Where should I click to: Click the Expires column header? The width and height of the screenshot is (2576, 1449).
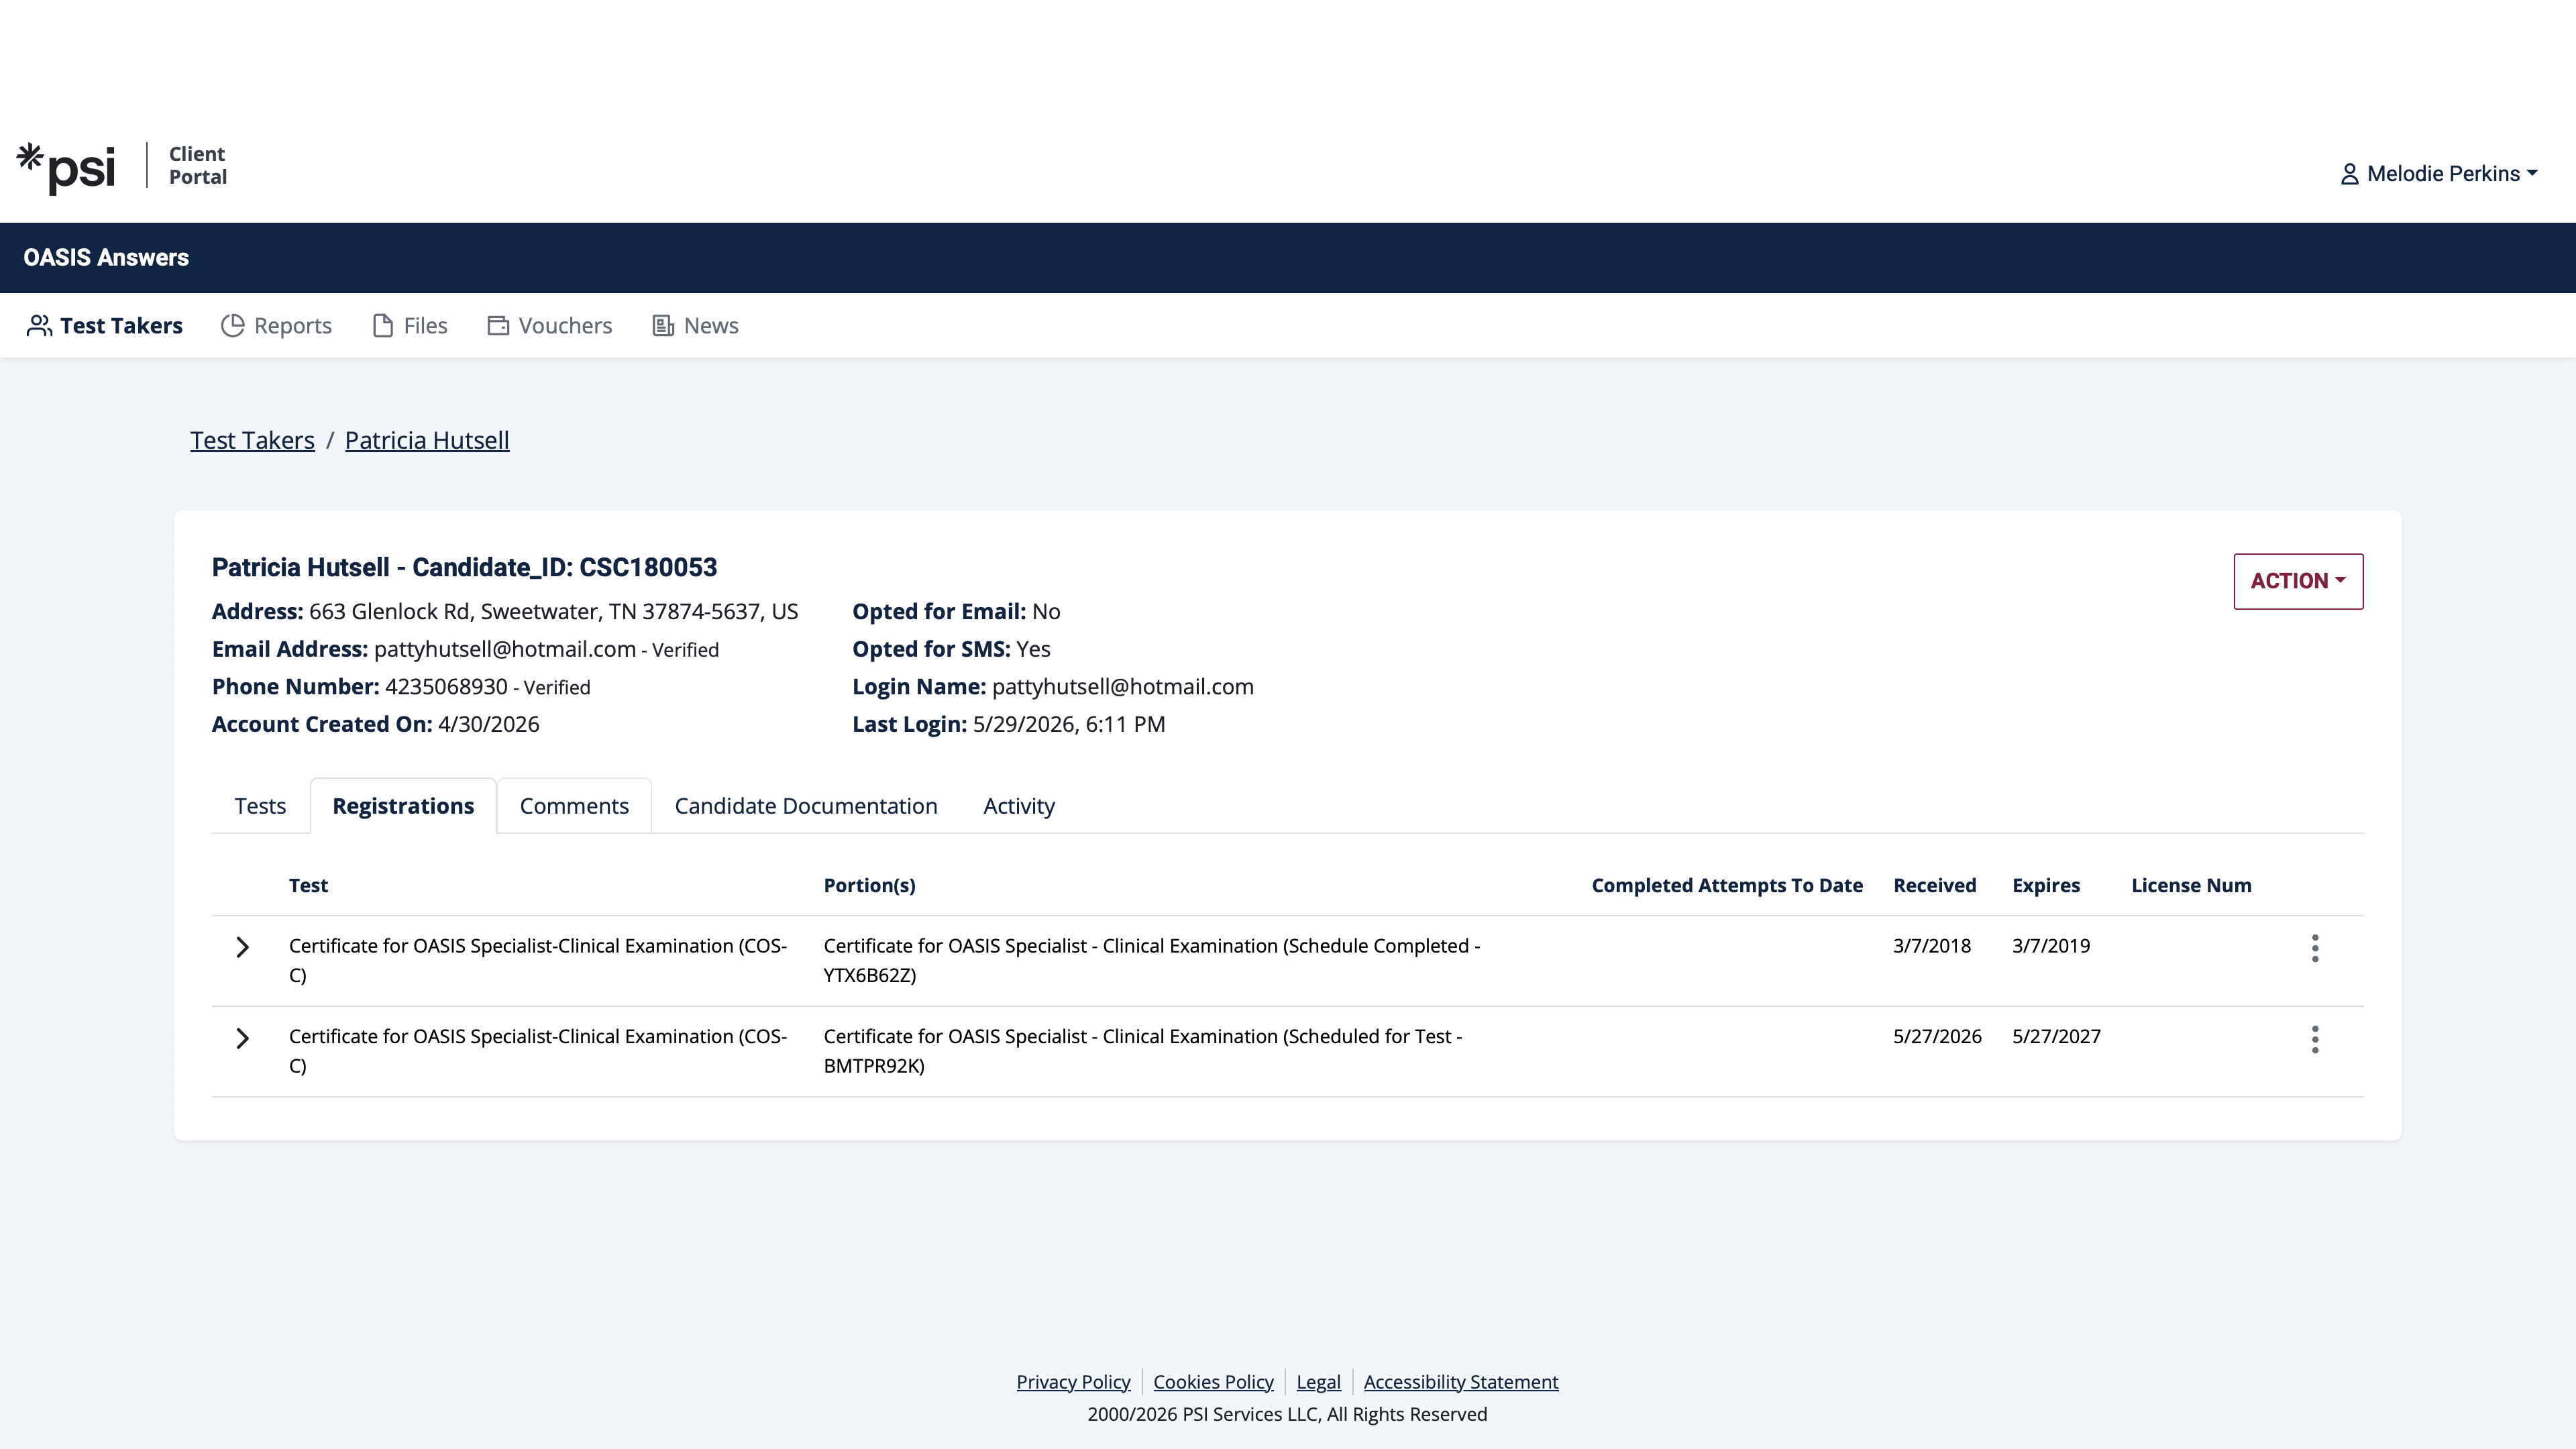tap(2046, 886)
